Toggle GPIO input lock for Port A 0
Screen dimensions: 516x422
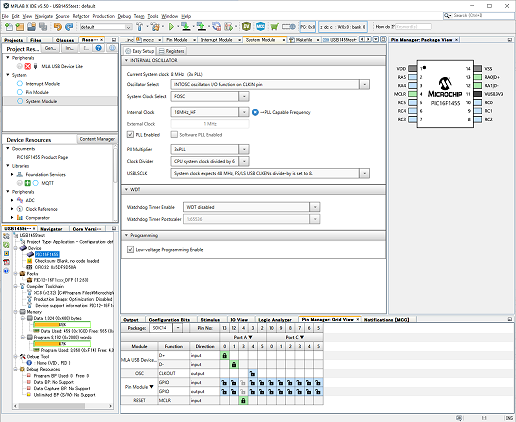tap(225, 382)
